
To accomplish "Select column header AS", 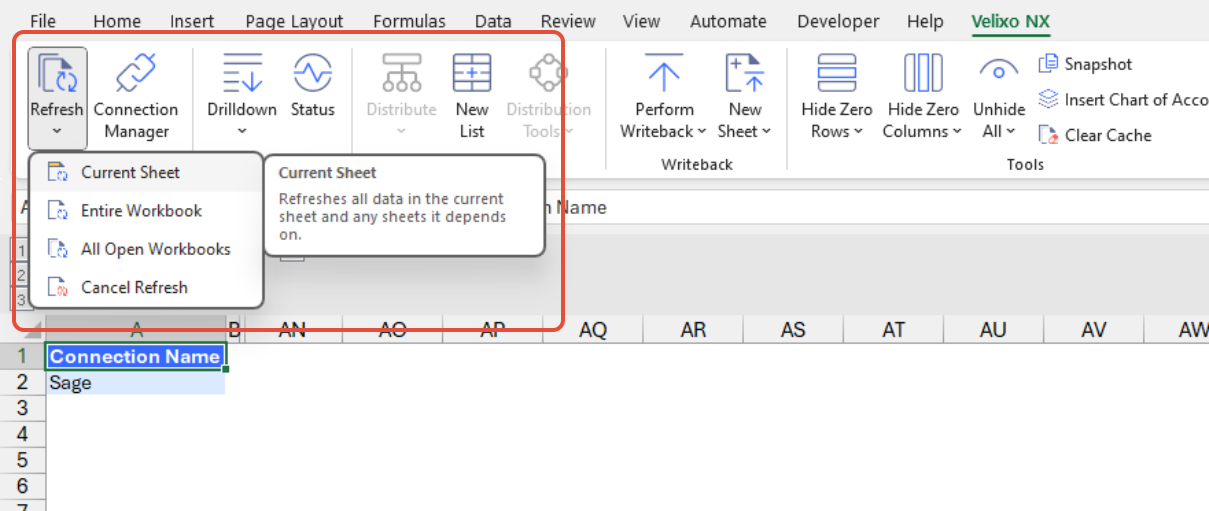I will tap(793, 330).
